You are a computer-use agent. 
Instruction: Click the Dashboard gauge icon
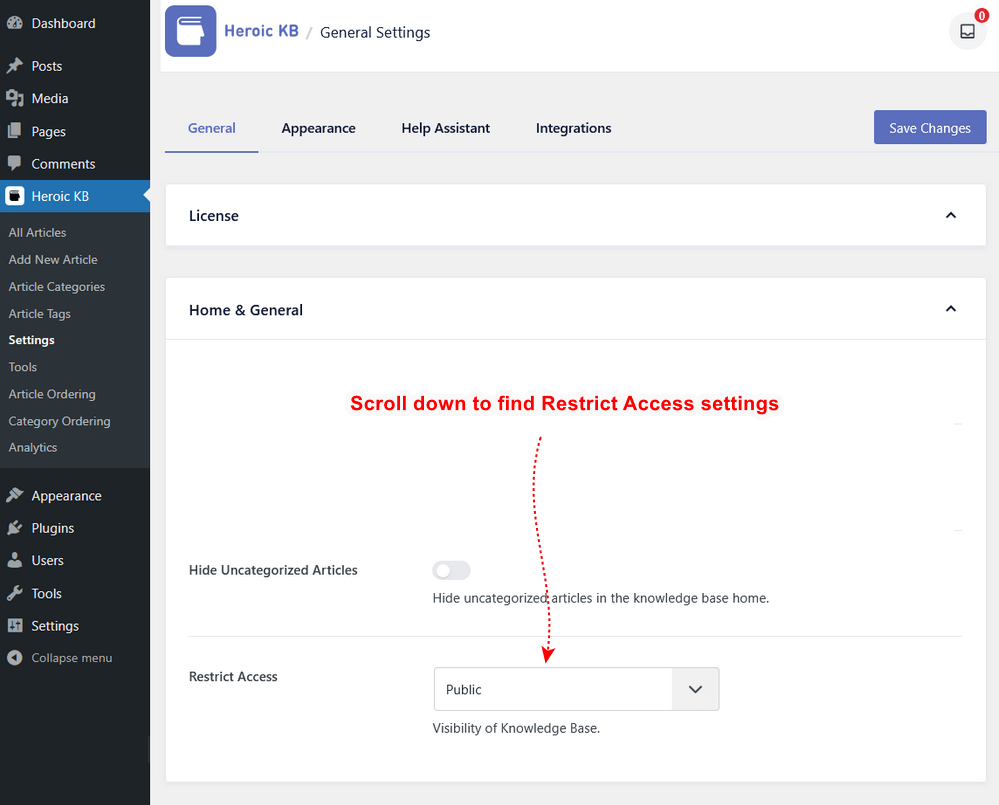(15, 23)
